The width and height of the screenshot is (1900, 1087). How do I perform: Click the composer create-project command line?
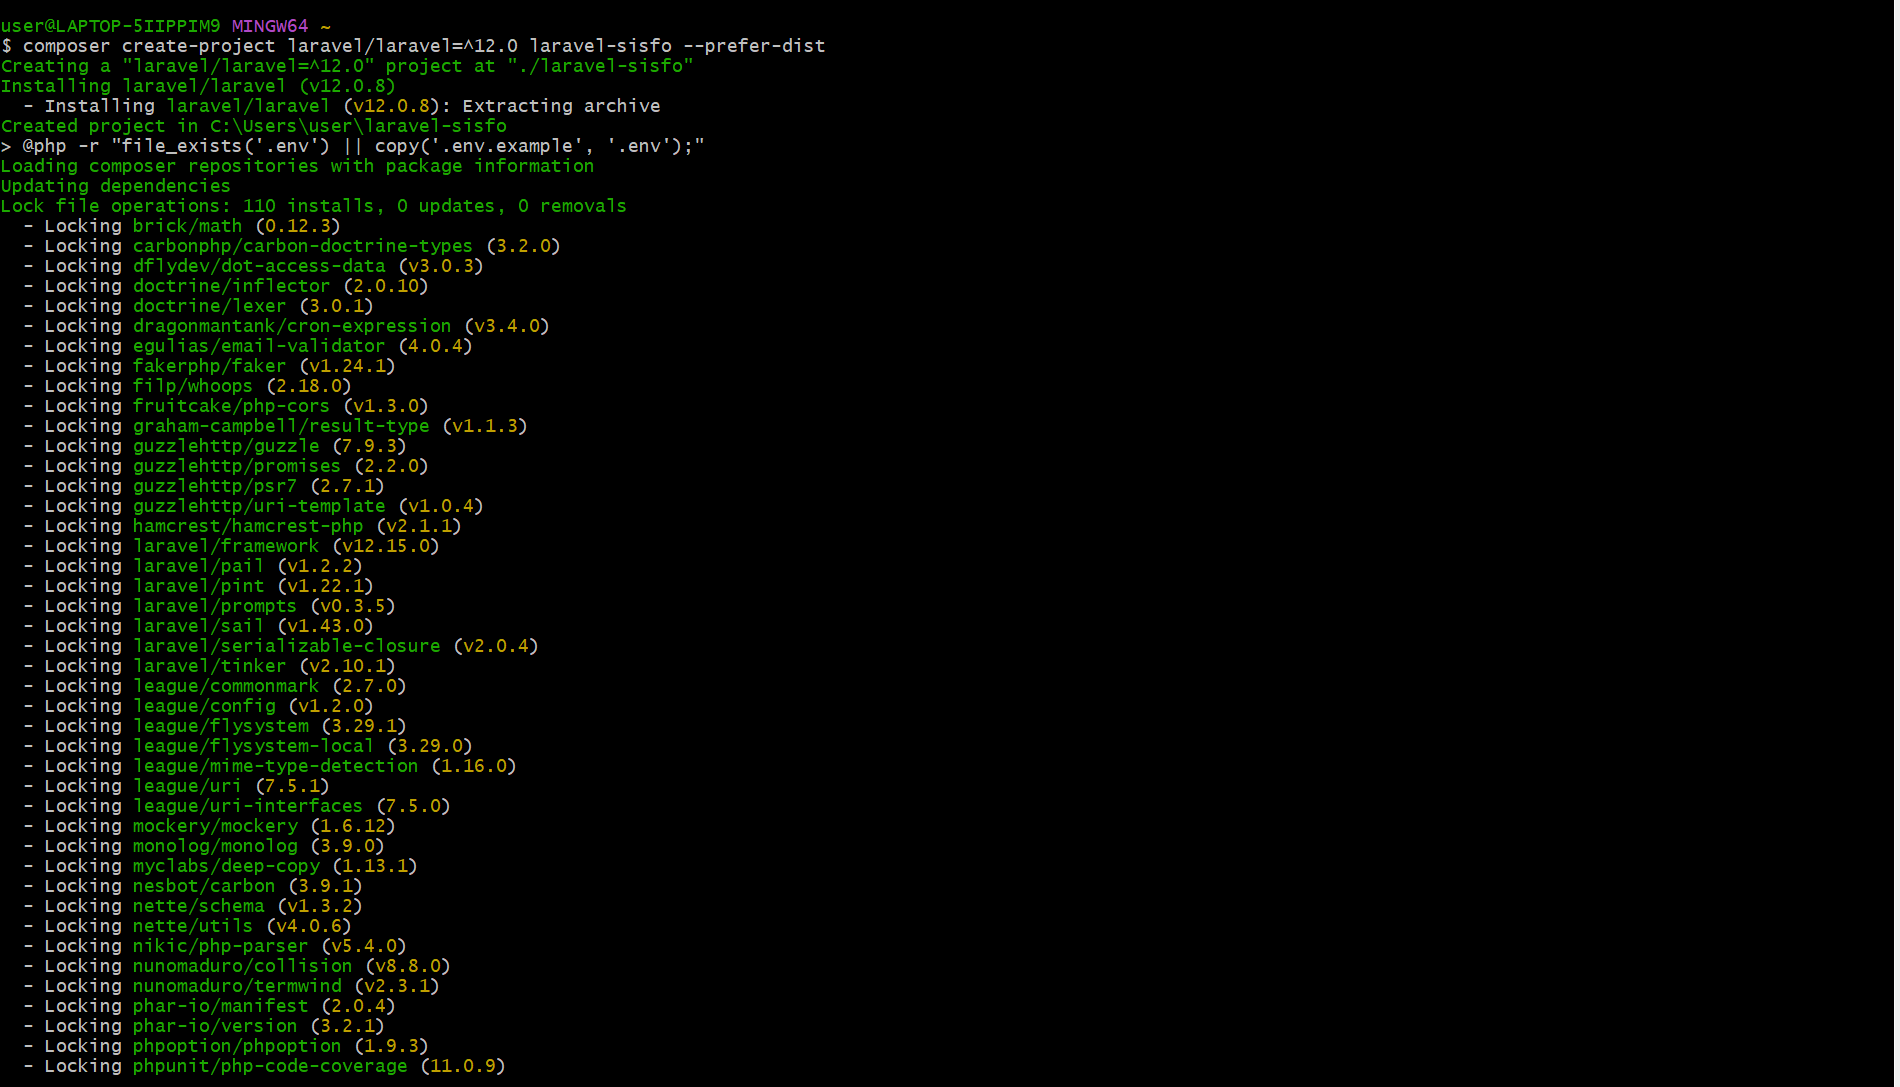point(413,46)
